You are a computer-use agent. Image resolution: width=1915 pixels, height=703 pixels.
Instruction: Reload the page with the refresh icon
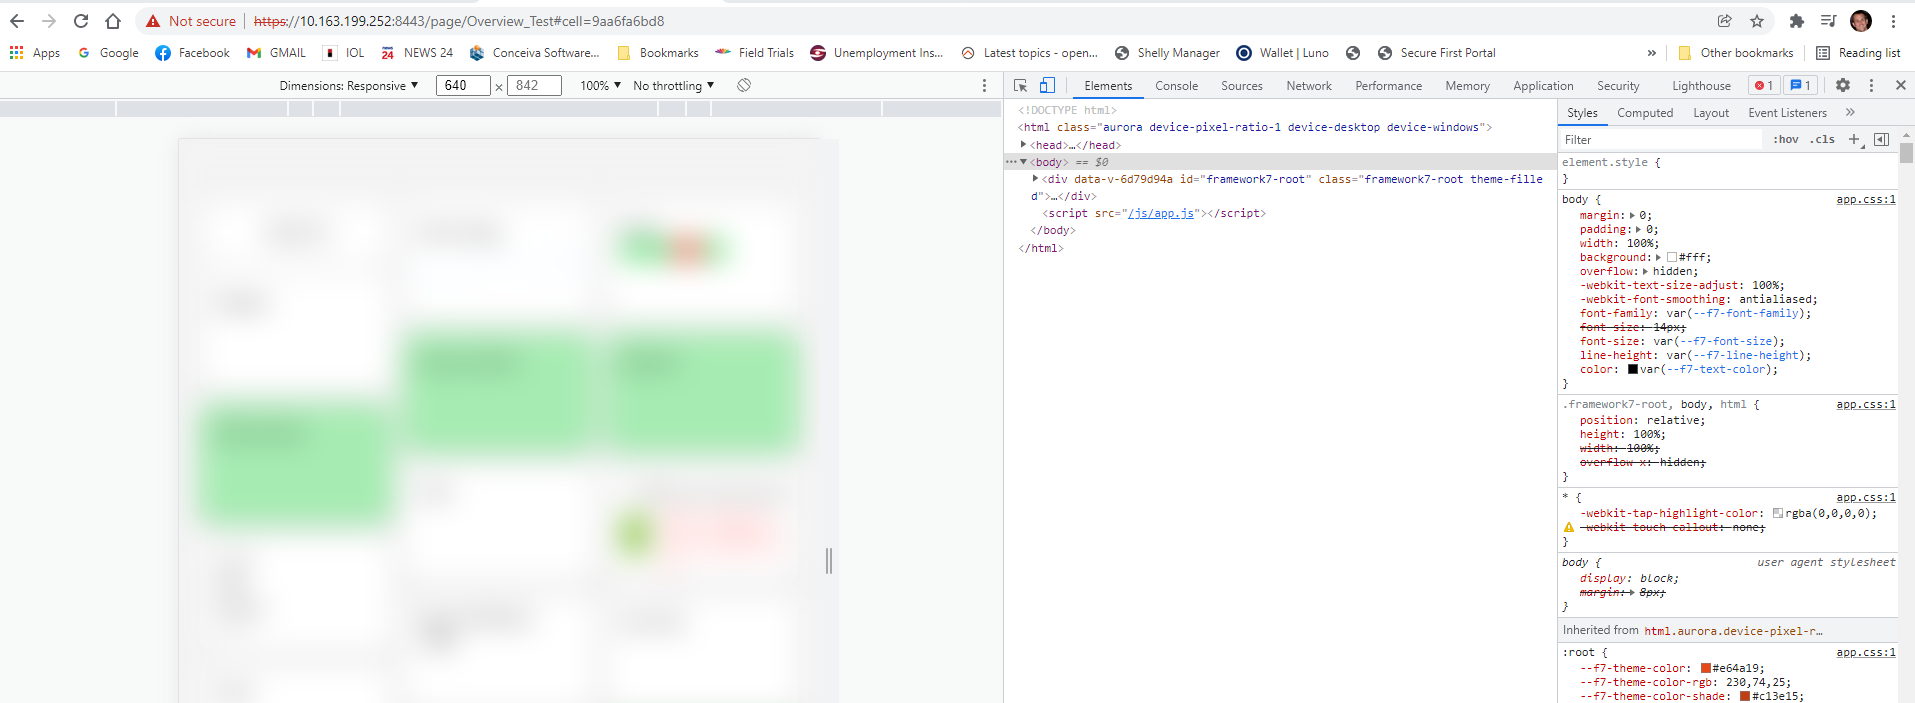point(81,21)
